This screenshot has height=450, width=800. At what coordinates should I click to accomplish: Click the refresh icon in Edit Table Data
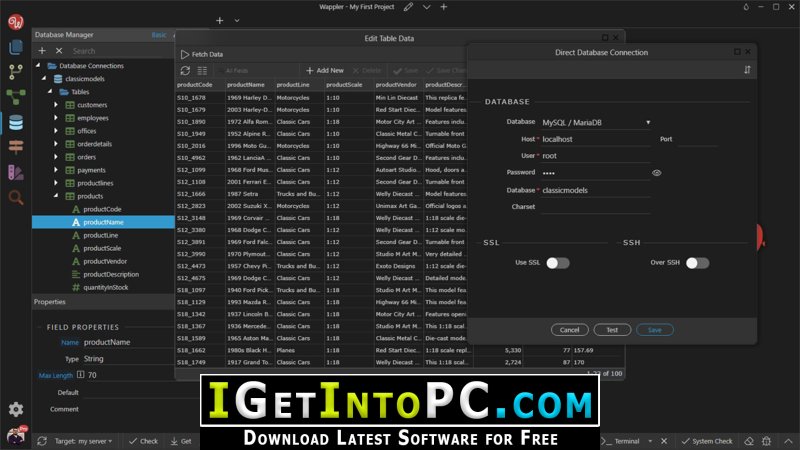click(x=185, y=70)
